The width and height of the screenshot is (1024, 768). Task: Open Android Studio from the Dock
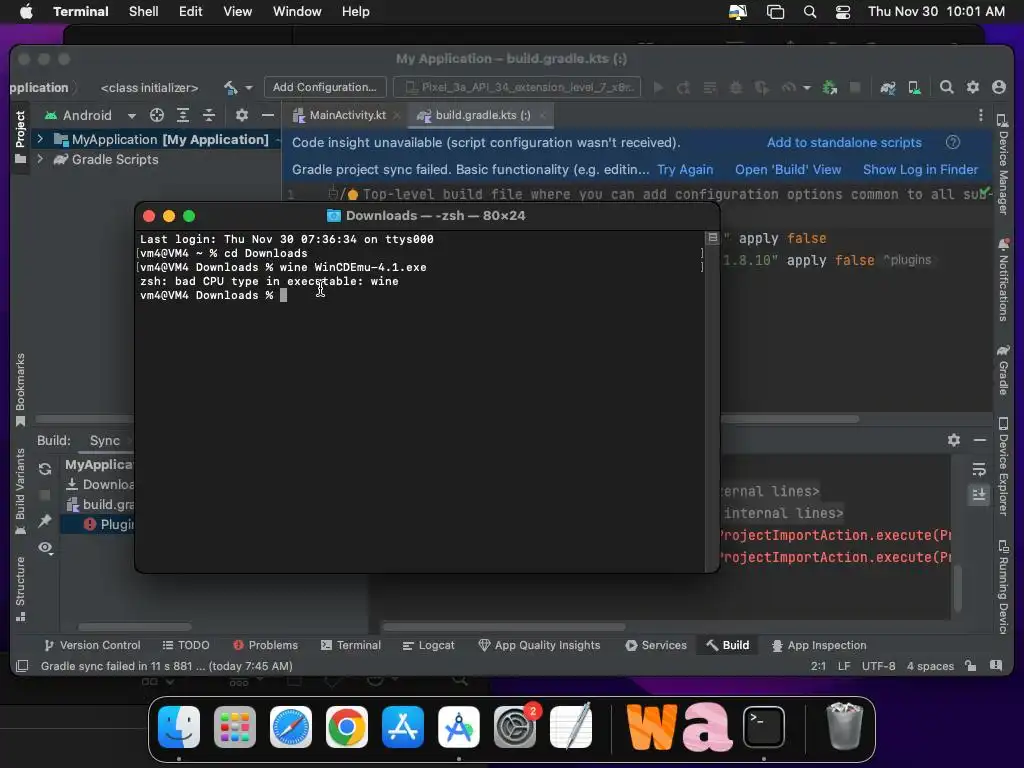click(x=459, y=727)
